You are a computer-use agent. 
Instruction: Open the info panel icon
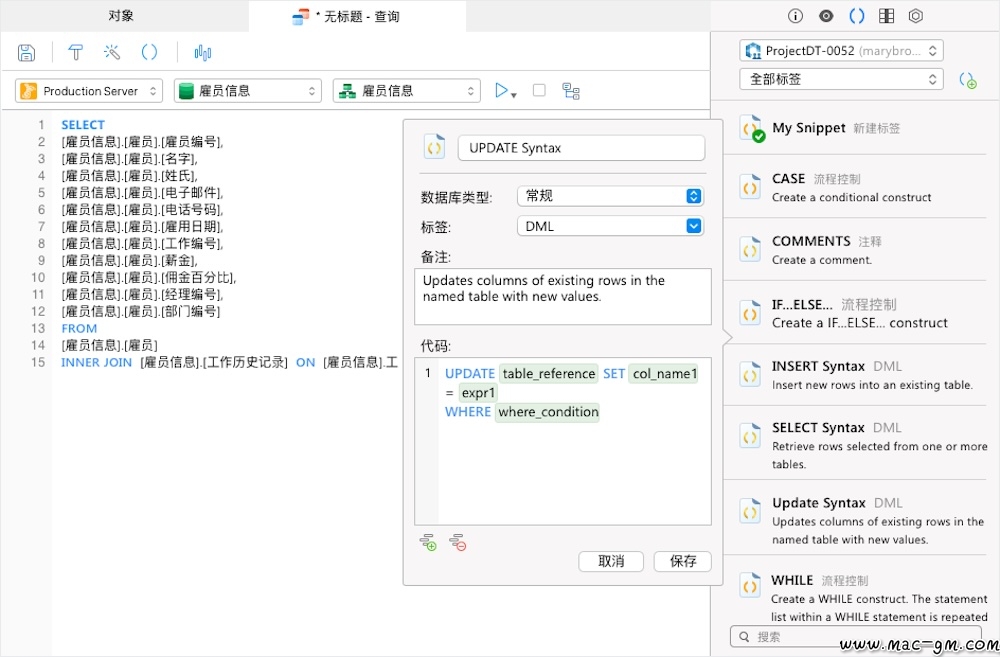(x=795, y=16)
